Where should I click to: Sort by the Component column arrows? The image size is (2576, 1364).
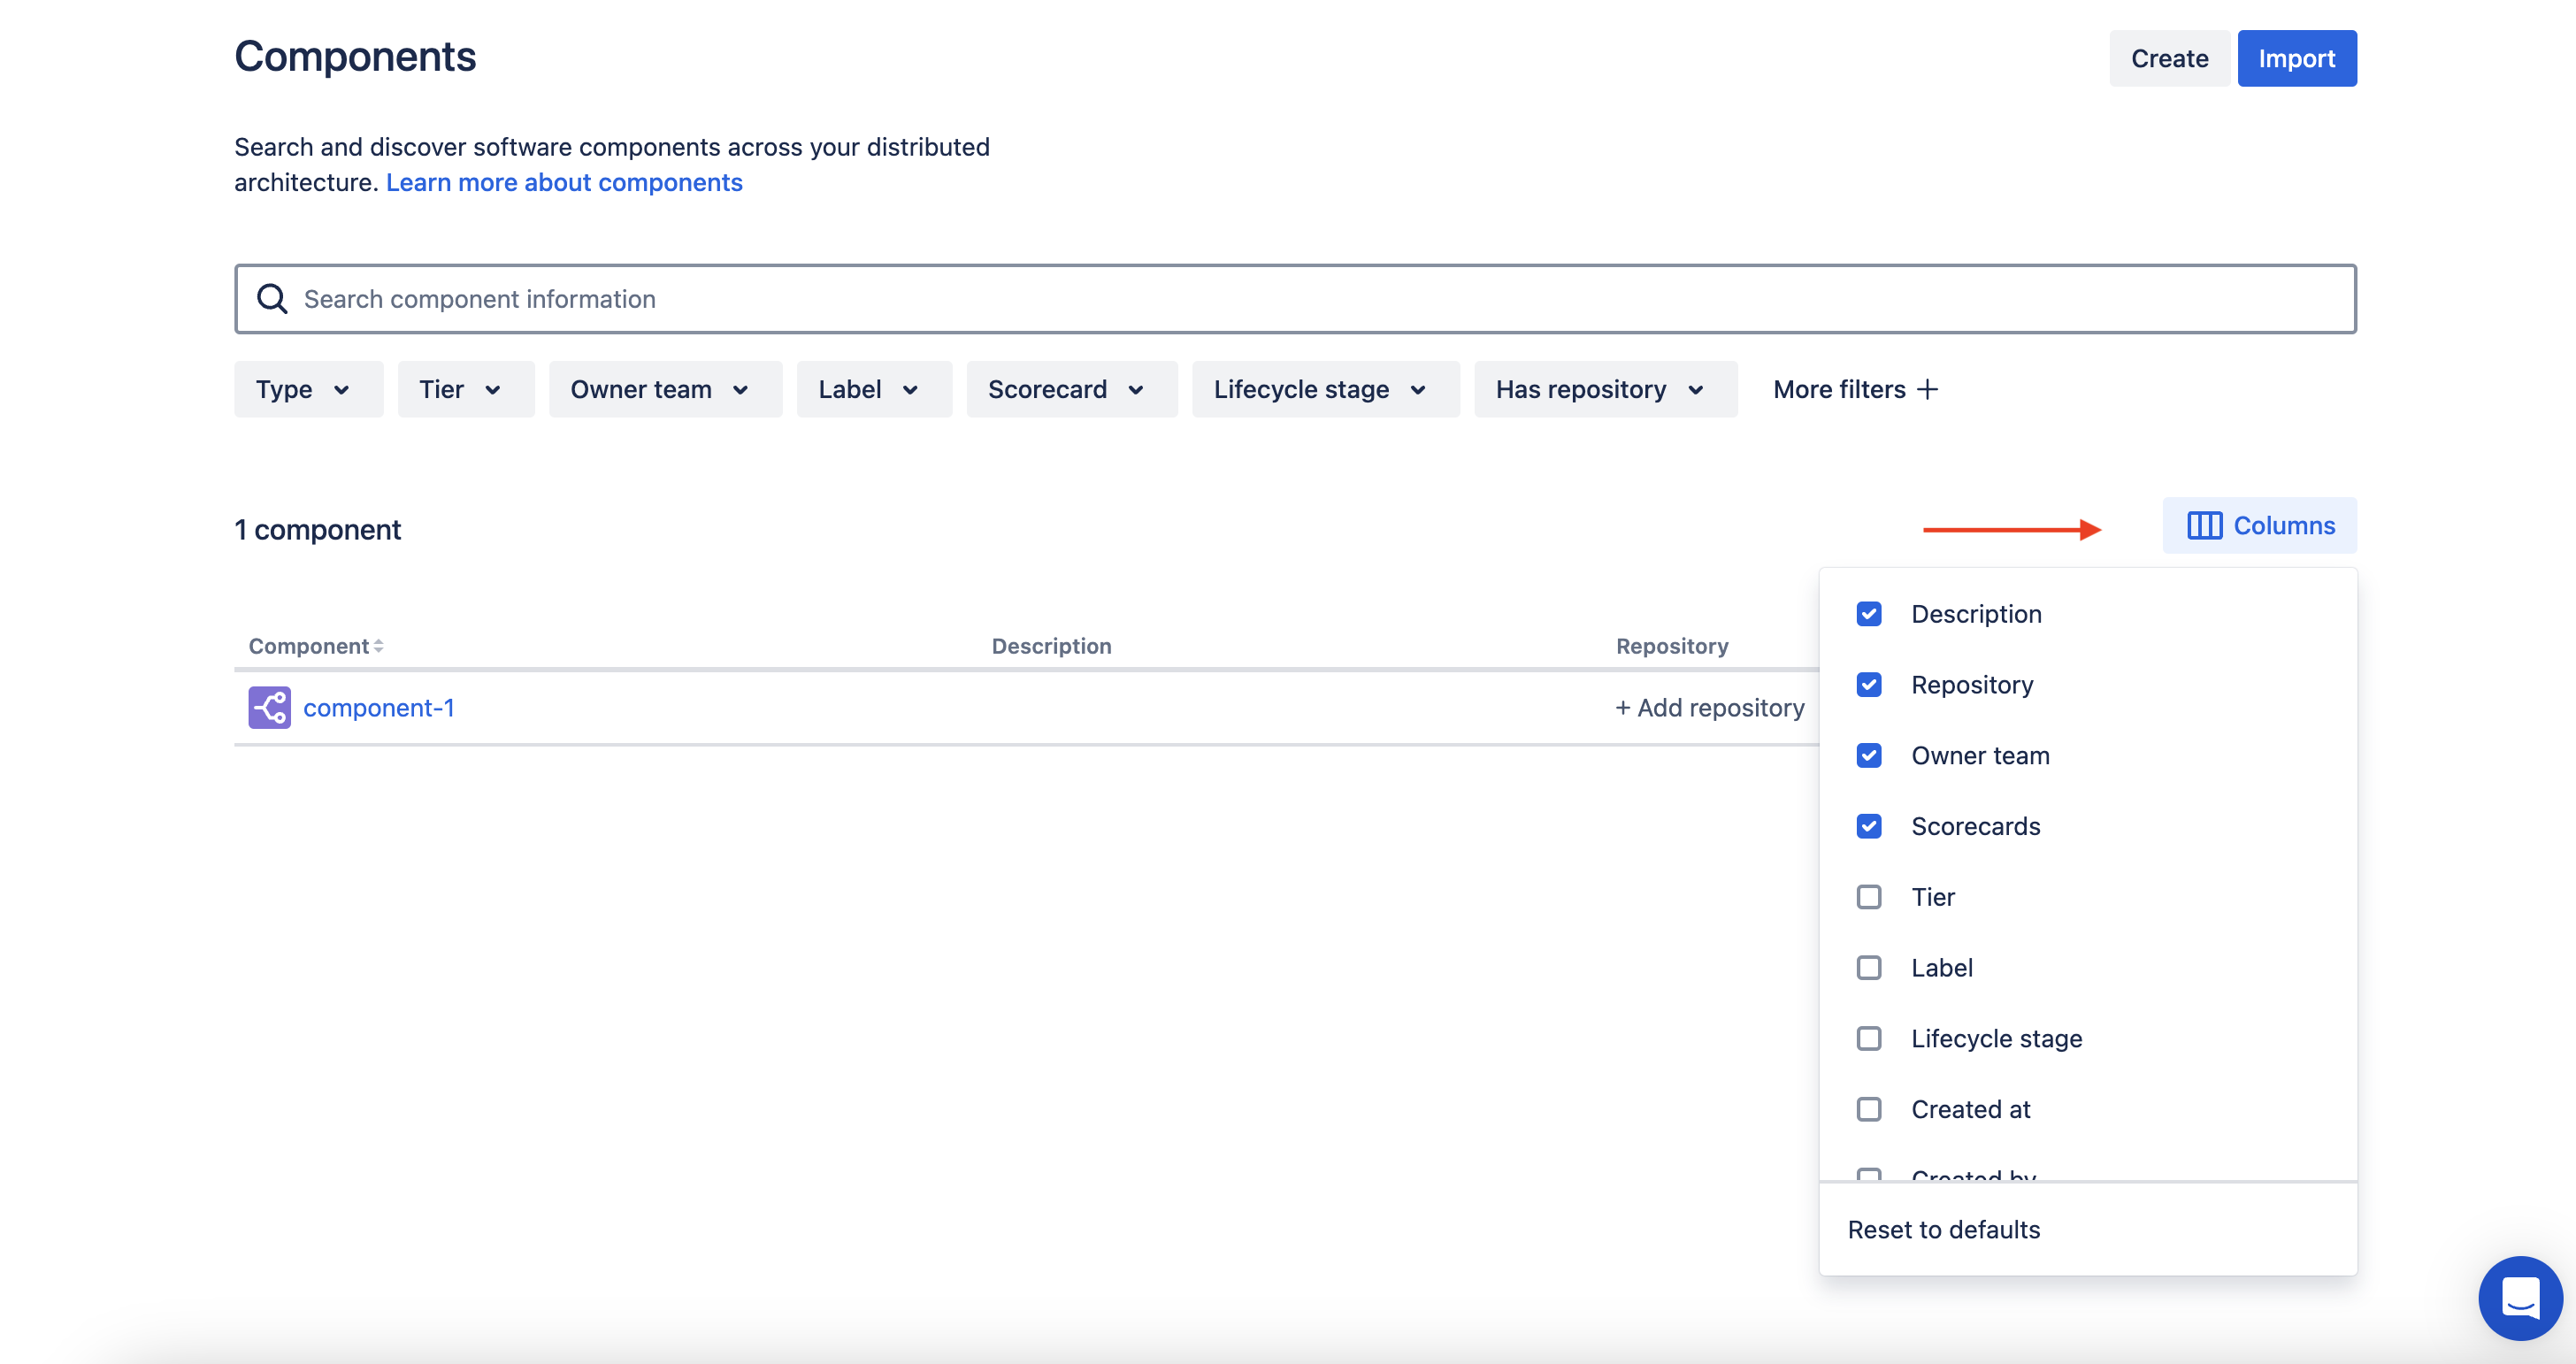[378, 646]
